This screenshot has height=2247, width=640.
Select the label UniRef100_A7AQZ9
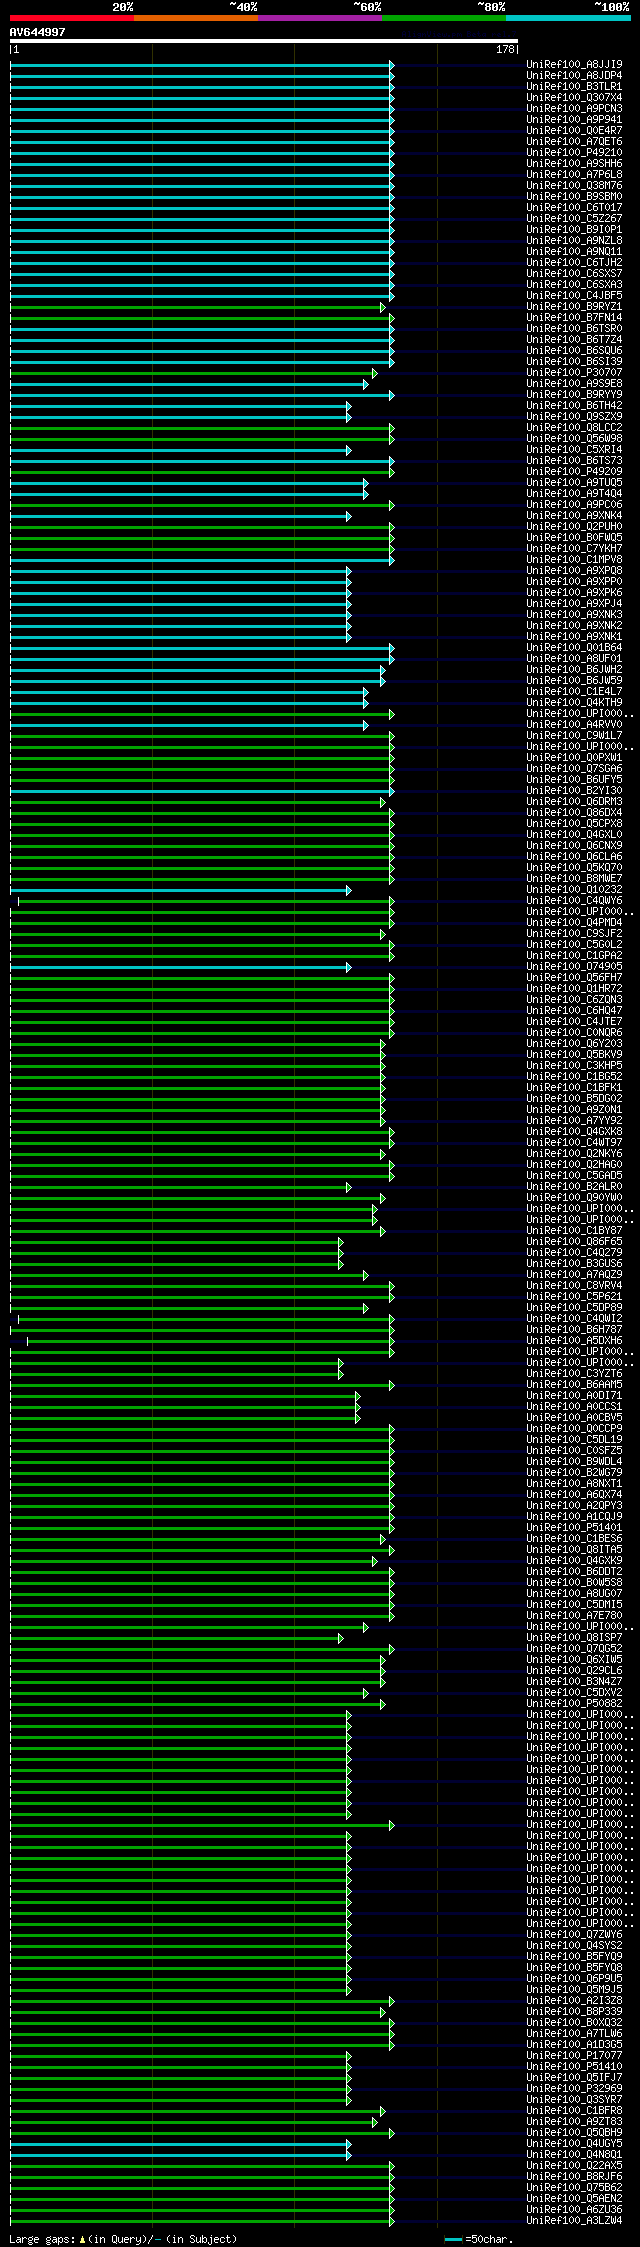[x=574, y=1275]
